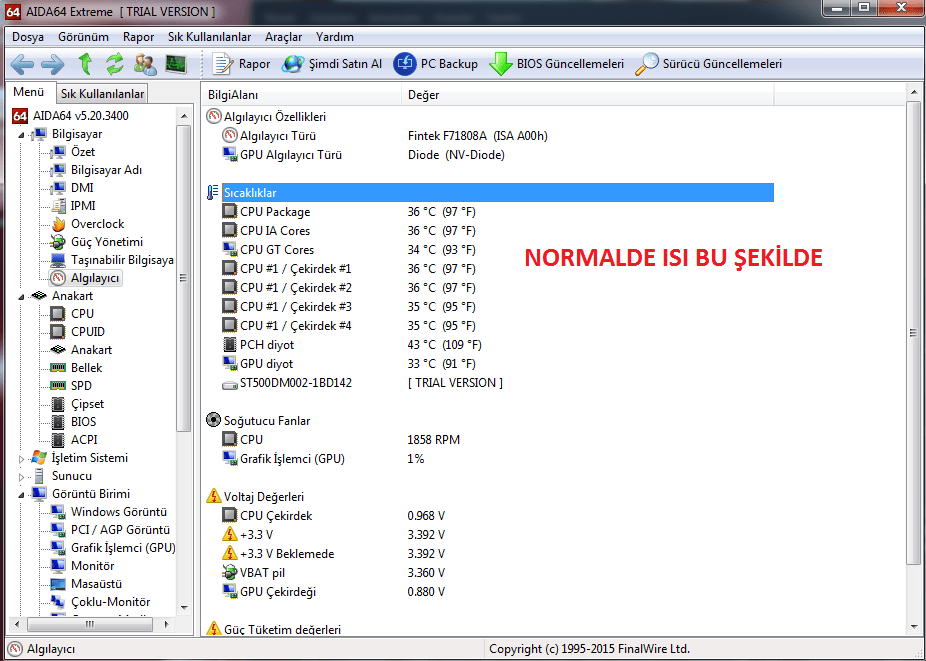The height and width of the screenshot is (661, 926).
Task: Open the Yardım menu
Action: (335, 37)
